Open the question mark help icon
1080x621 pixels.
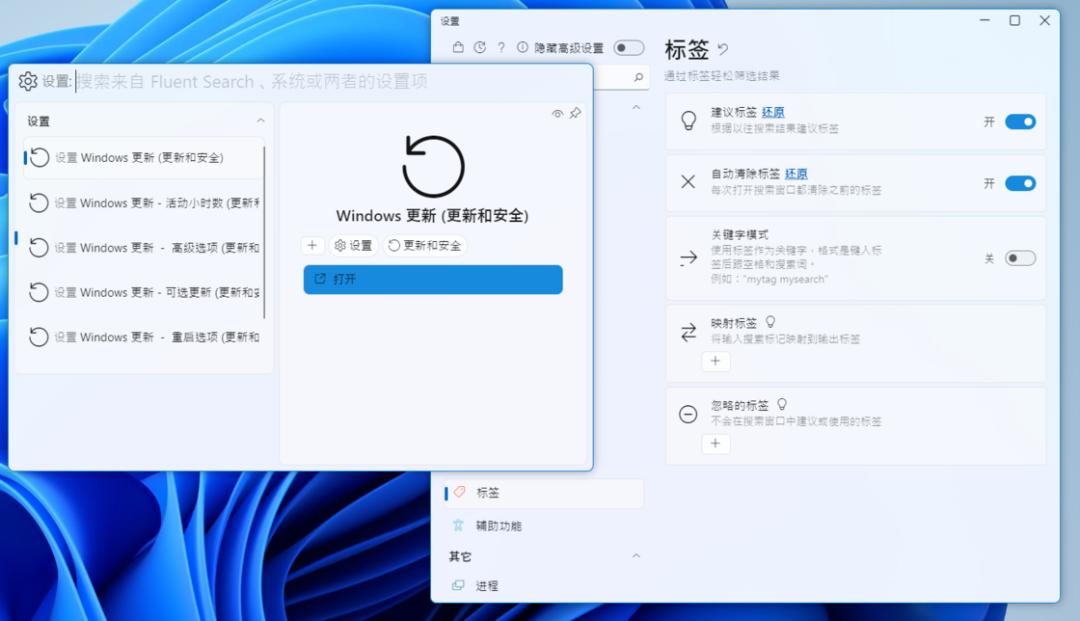[x=501, y=48]
